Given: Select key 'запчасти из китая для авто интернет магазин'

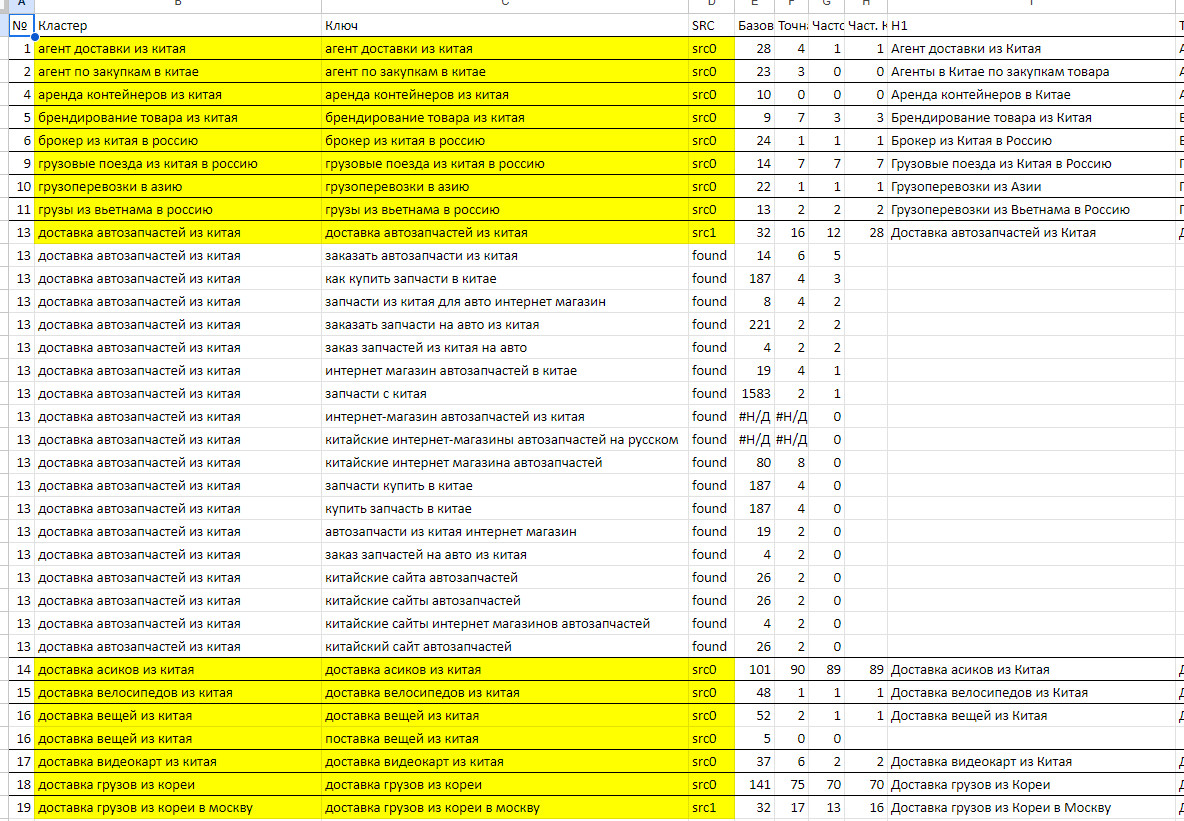Looking at the screenshot, I should coord(504,301).
